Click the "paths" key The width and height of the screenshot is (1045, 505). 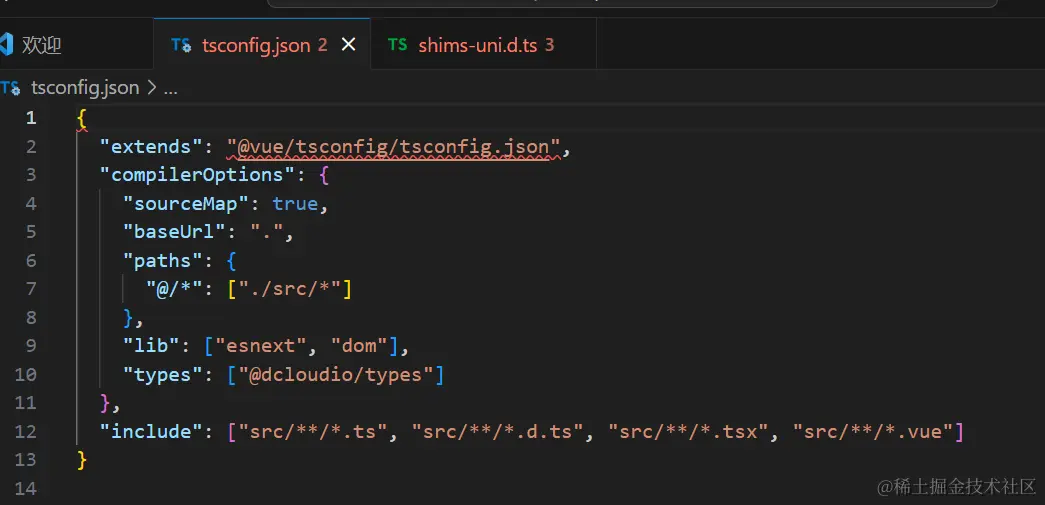click(163, 260)
